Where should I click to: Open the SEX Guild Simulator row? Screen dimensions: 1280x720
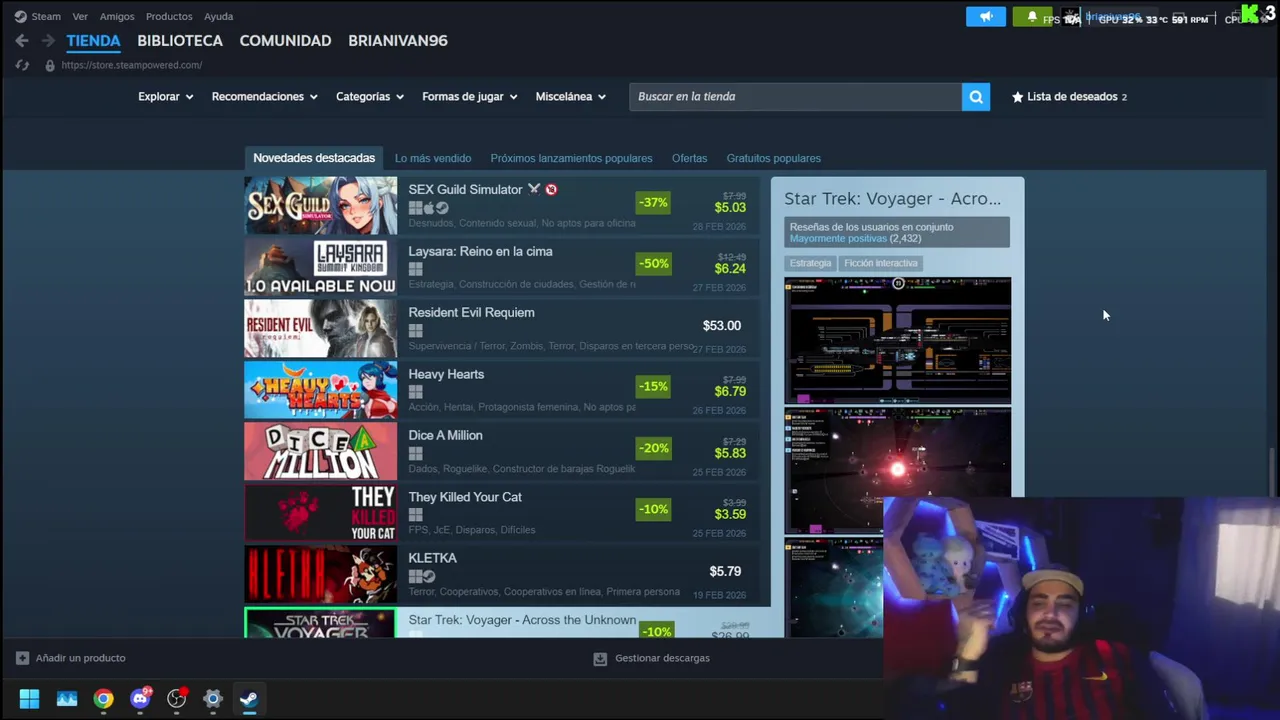(501, 206)
